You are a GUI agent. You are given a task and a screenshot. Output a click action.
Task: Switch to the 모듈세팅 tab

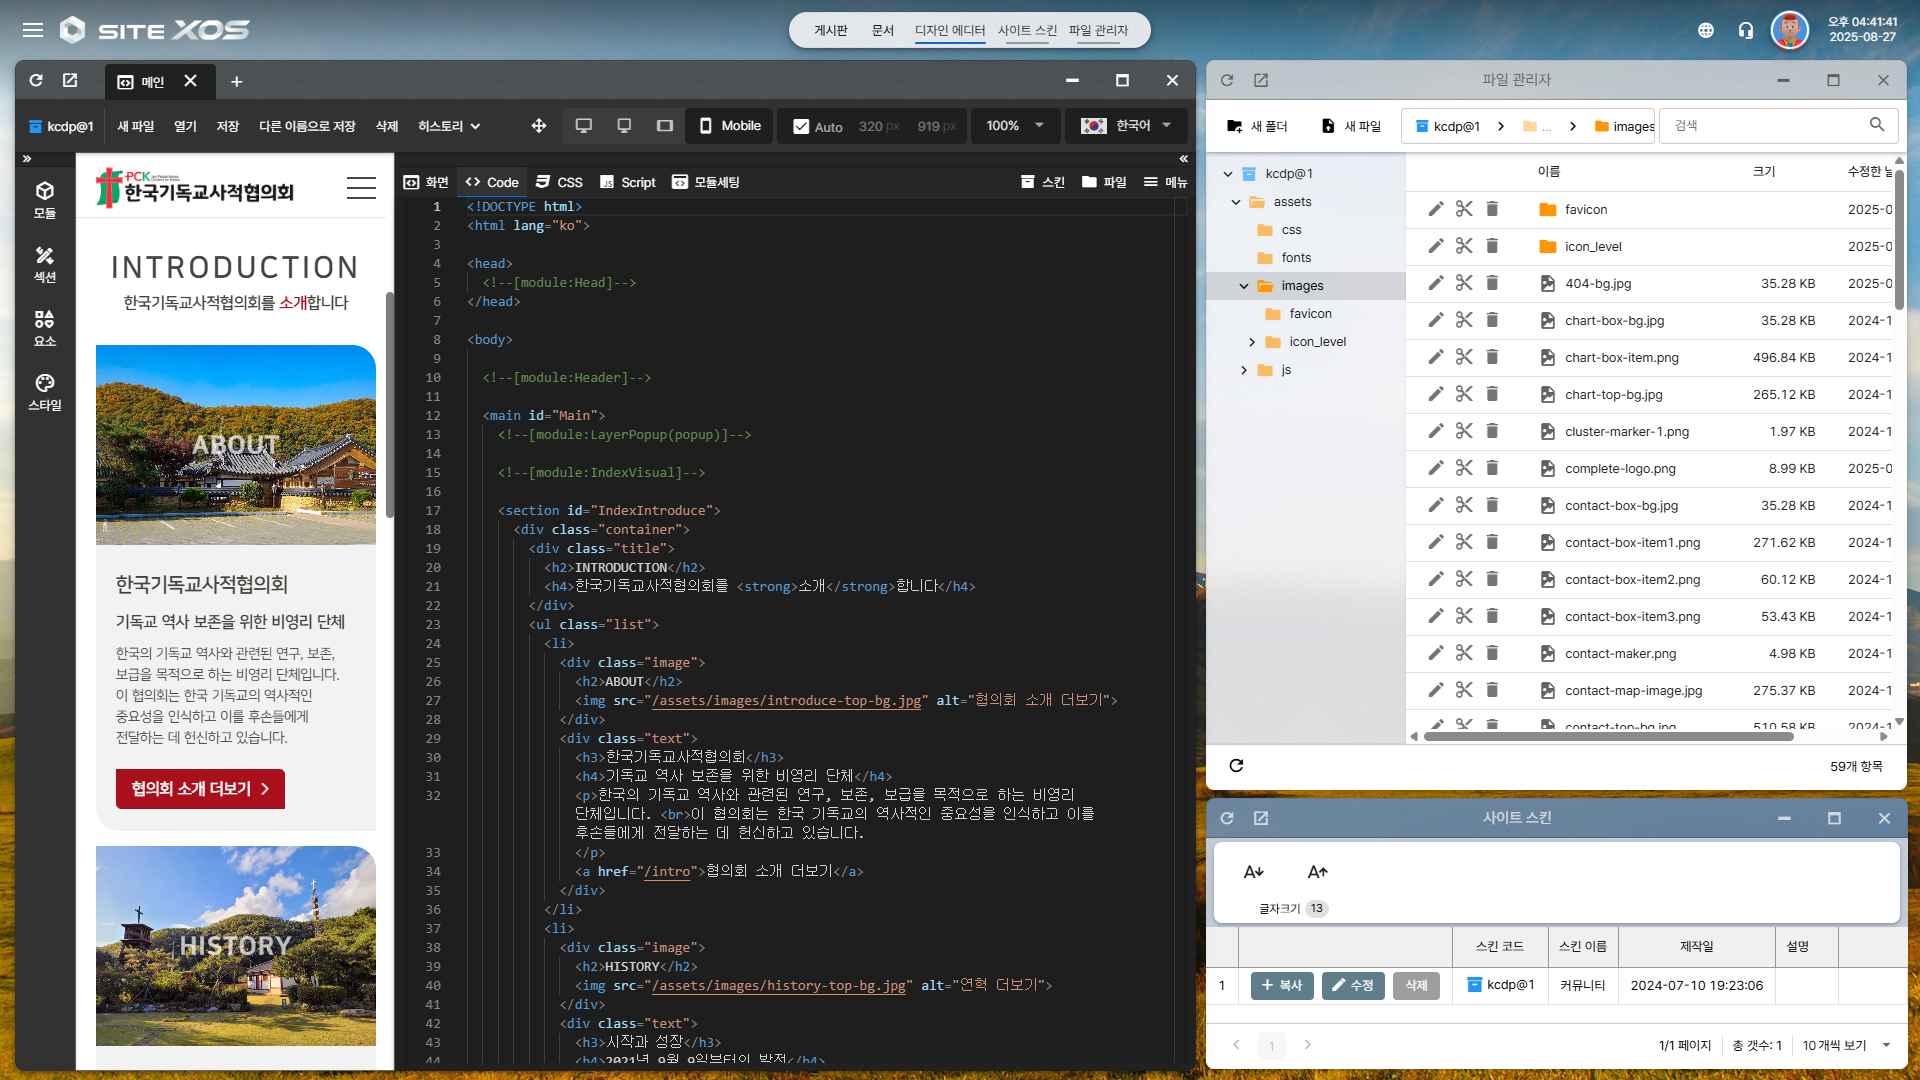706,182
